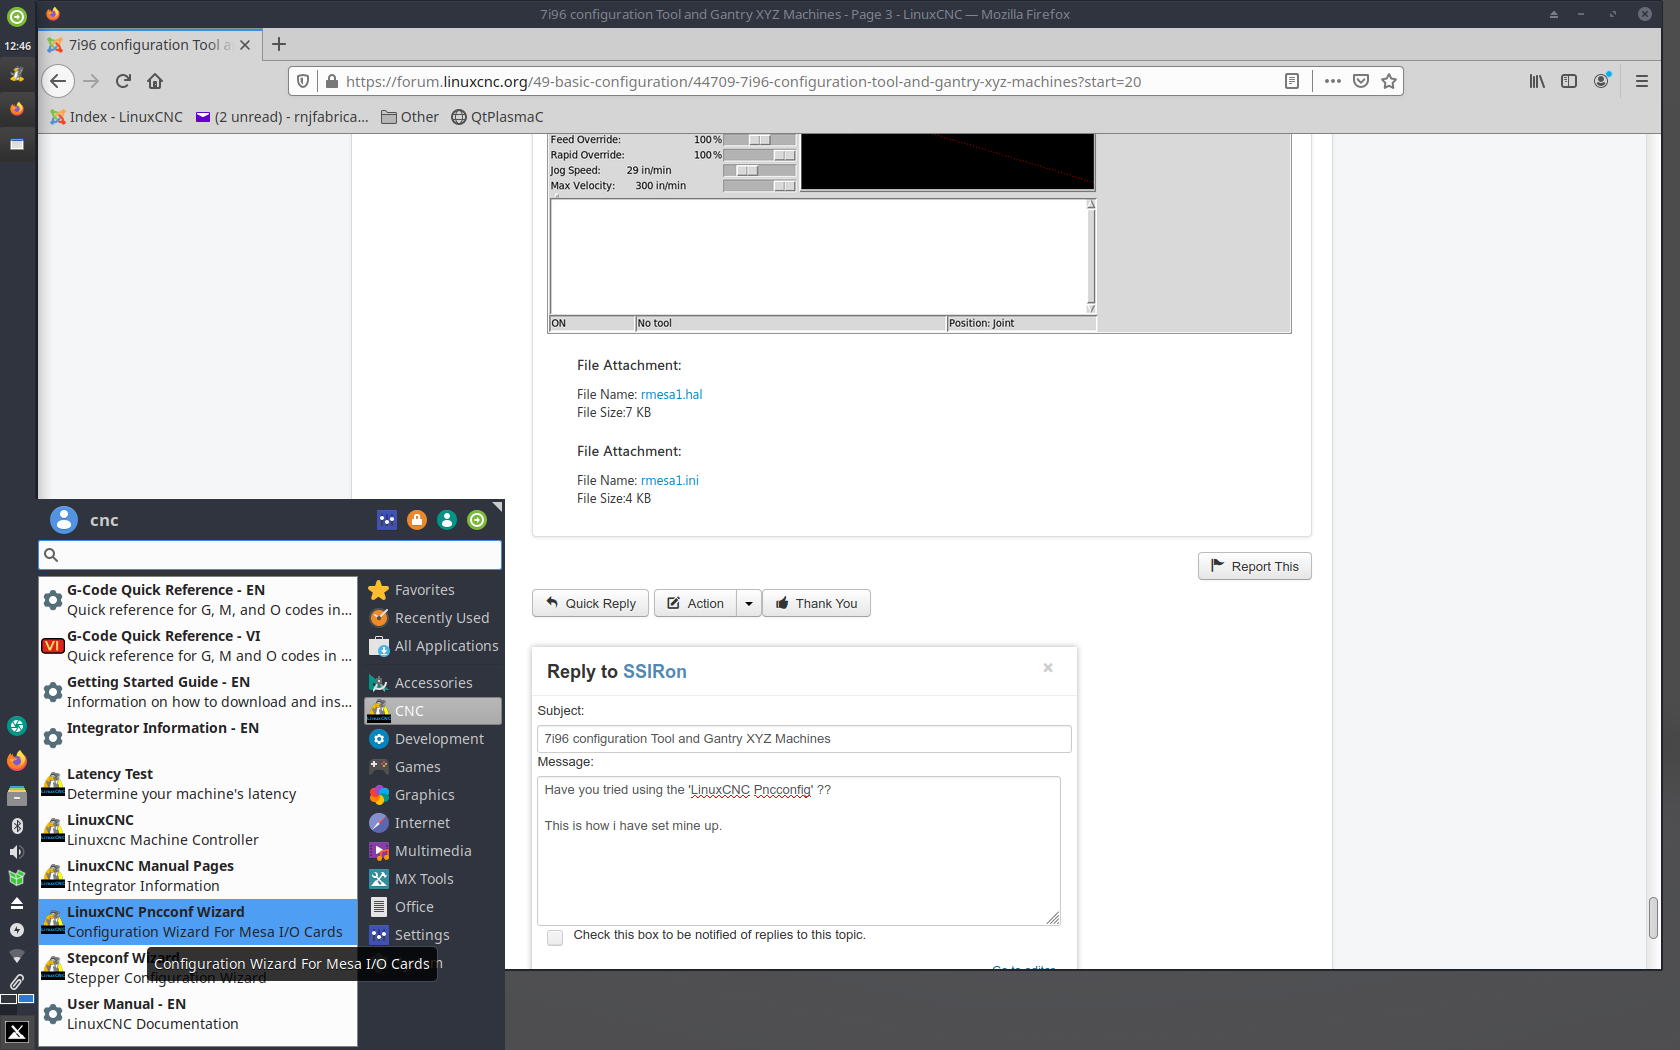Image resolution: width=1680 pixels, height=1050 pixels.
Task: Save the page to Pocket
Action: pos(1361,81)
